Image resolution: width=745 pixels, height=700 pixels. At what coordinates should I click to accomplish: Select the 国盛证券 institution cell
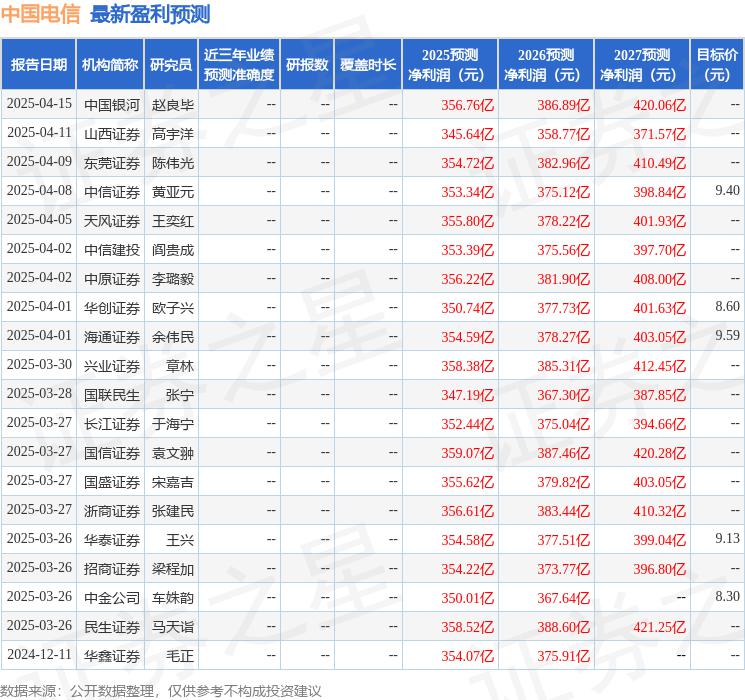tap(112, 482)
